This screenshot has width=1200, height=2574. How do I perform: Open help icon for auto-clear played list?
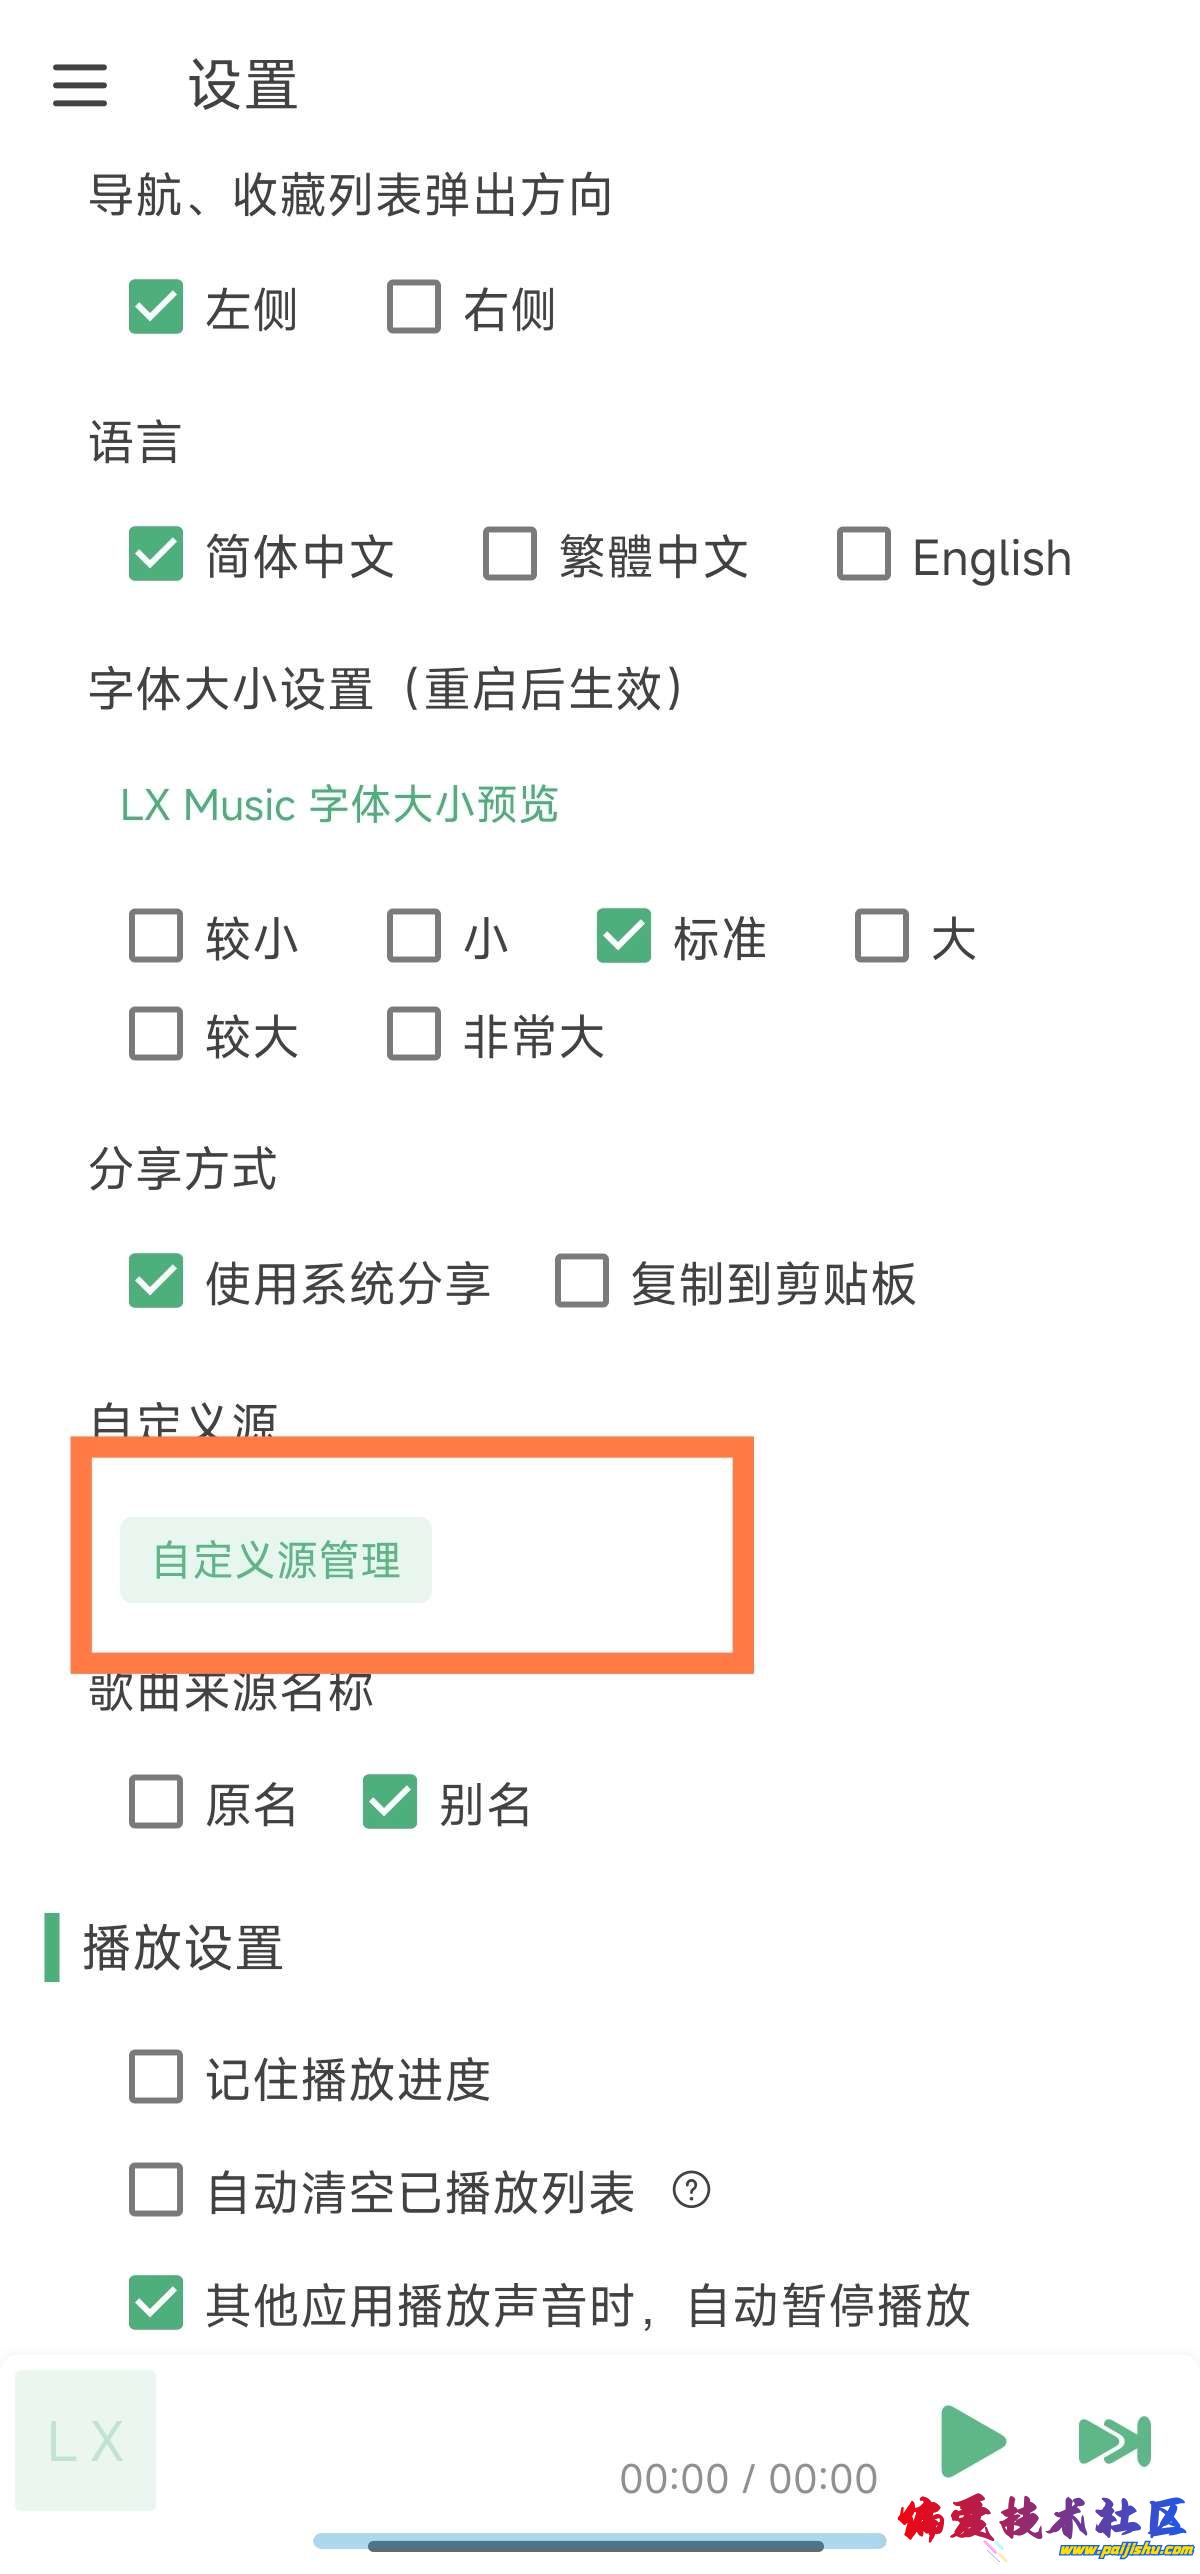(691, 2189)
